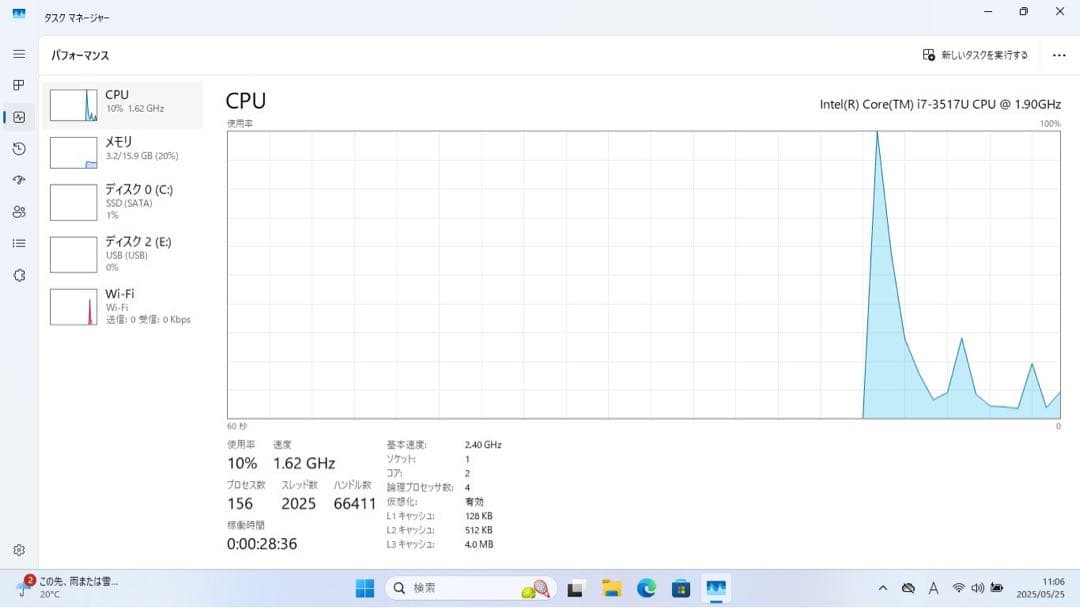
Task: Select the Performance graph icon in sidebar
Action: coord(18,117)
